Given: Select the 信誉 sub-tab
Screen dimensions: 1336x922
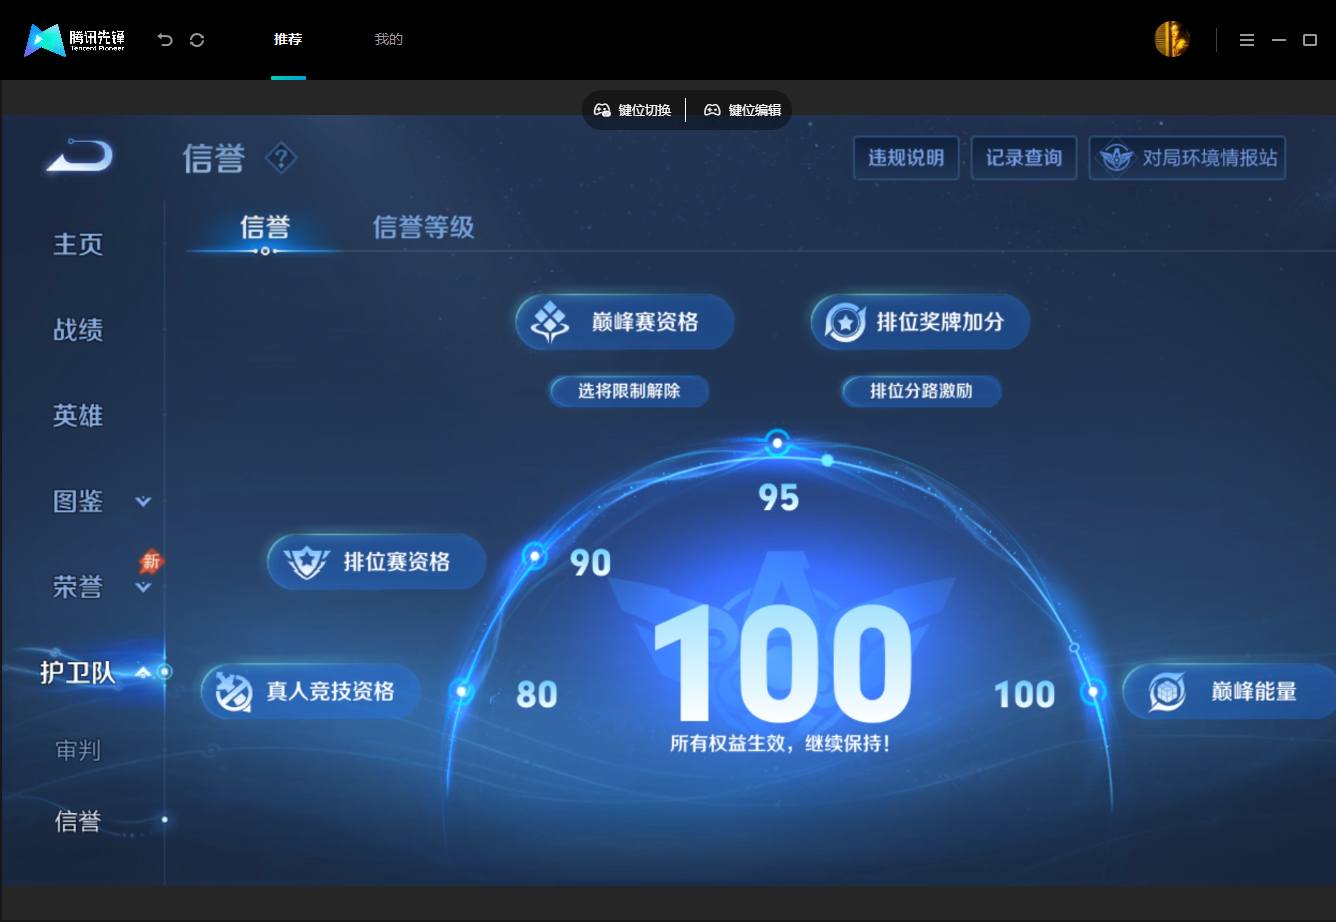Looking at the screenshot, I should (x=265, y=227).
